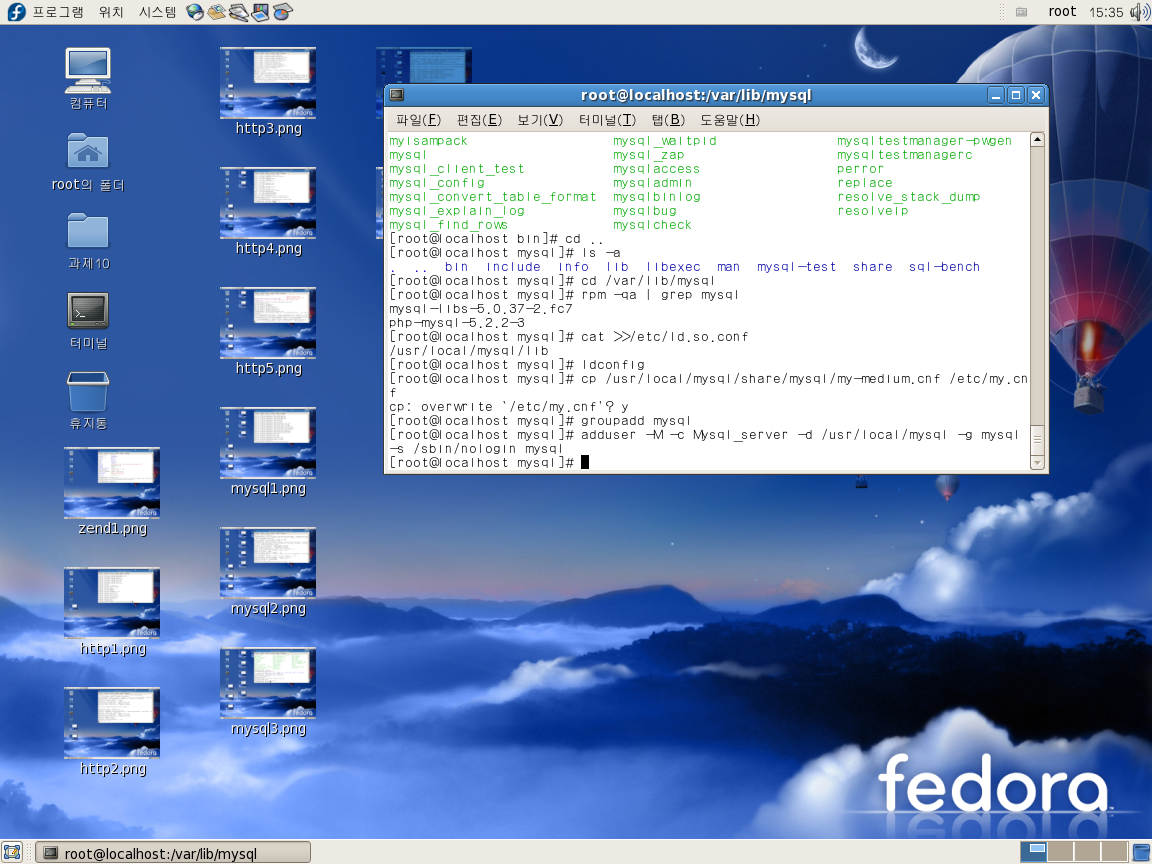Select the mysql1.png thumbnail
The height and width of the screenshot is (864, 1152).
268,442
